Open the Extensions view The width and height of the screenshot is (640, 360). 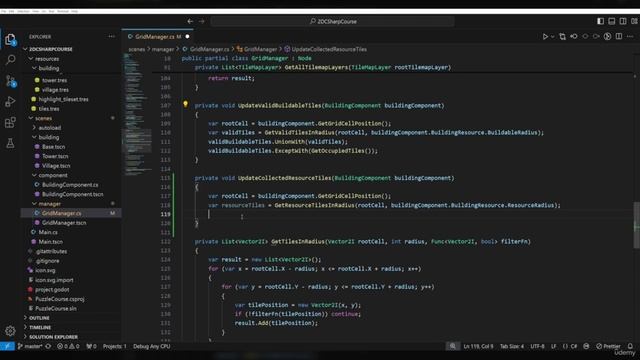[x=10, y=122]
